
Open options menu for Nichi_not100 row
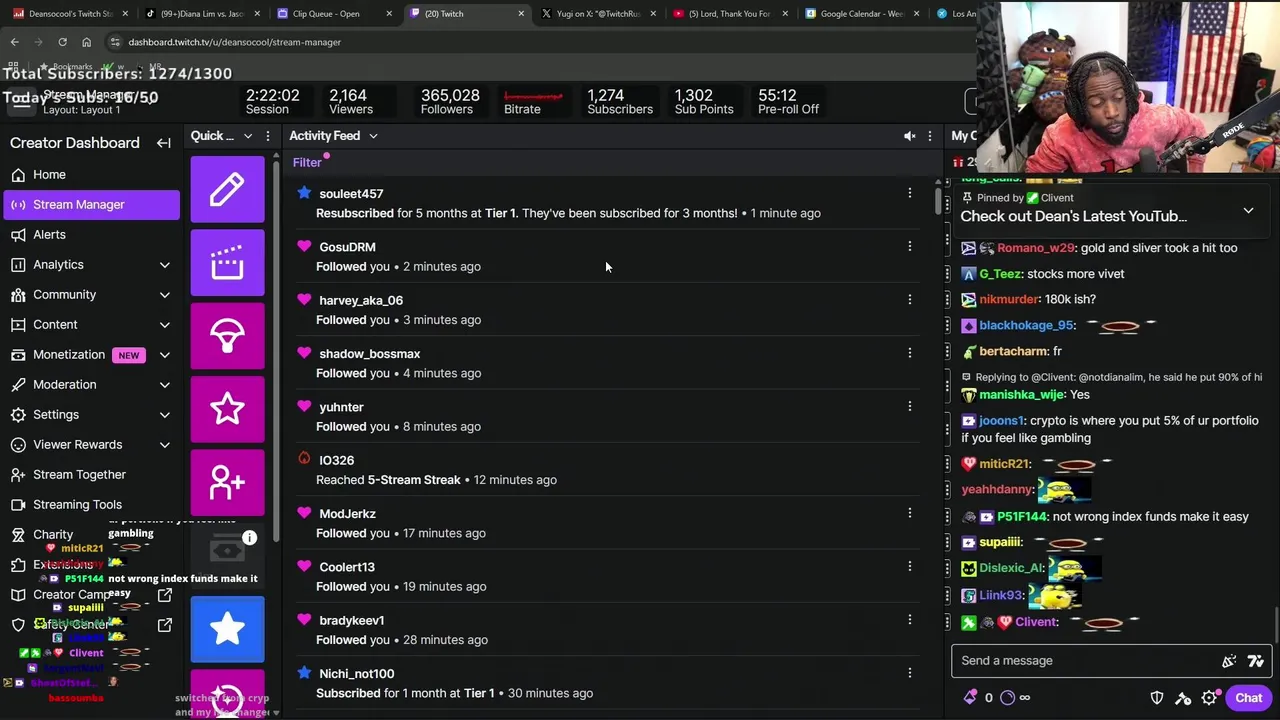point(909,673)
